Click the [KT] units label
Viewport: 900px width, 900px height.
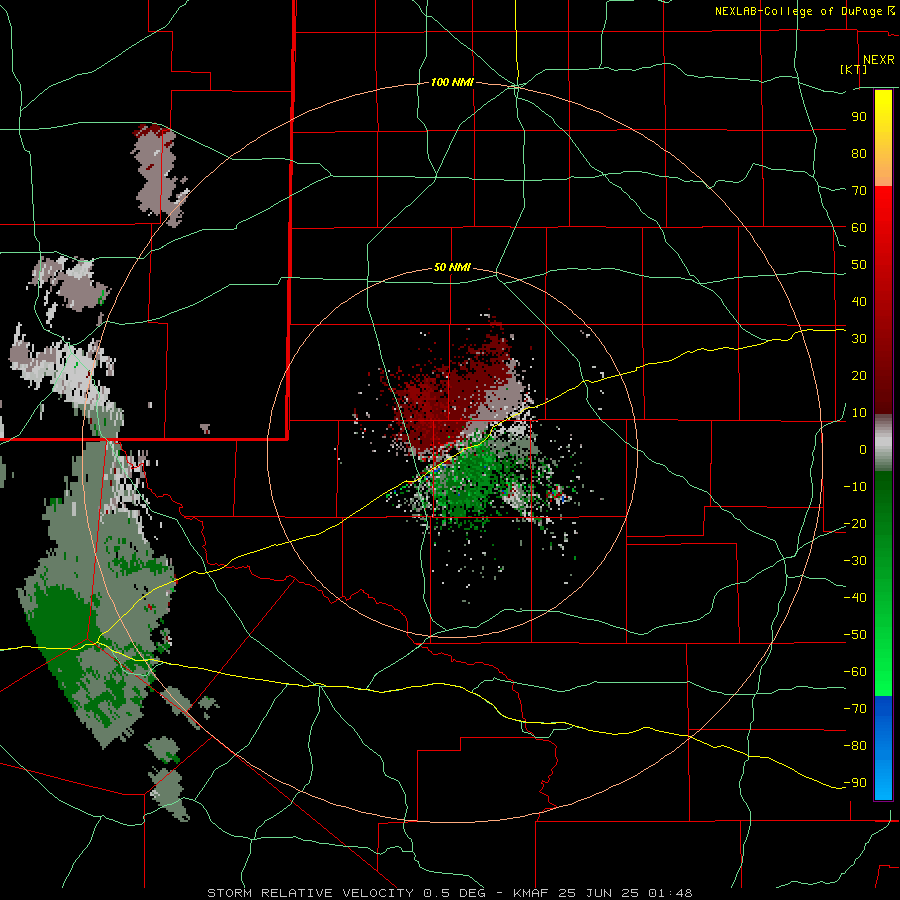click(x=854, y=69)
